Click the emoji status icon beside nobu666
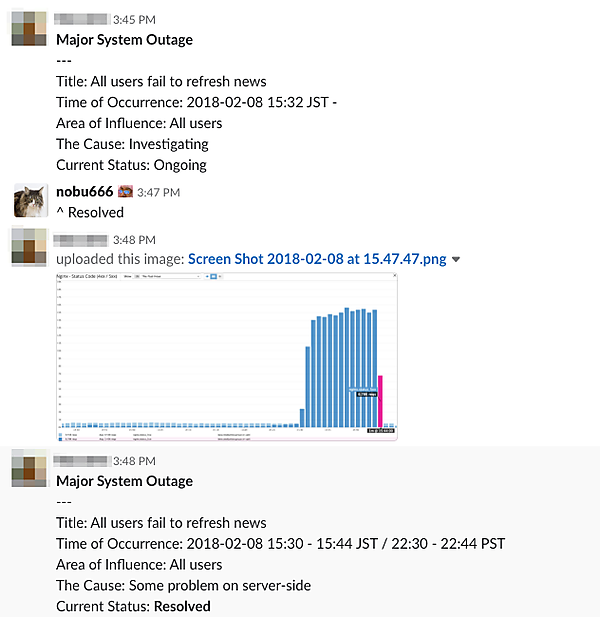The image size is (600, 617). point(126,192)
